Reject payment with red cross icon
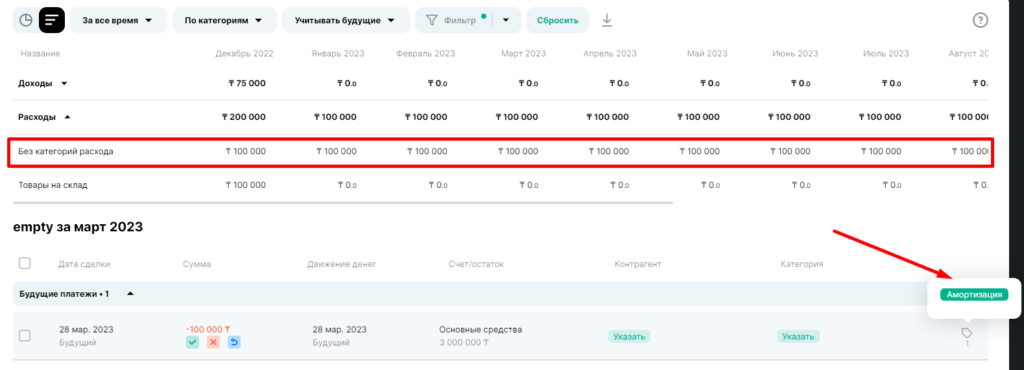Image resolution: width=1024 pixels, height=370 pixels. pyautogui.click(x=213, y=342)
